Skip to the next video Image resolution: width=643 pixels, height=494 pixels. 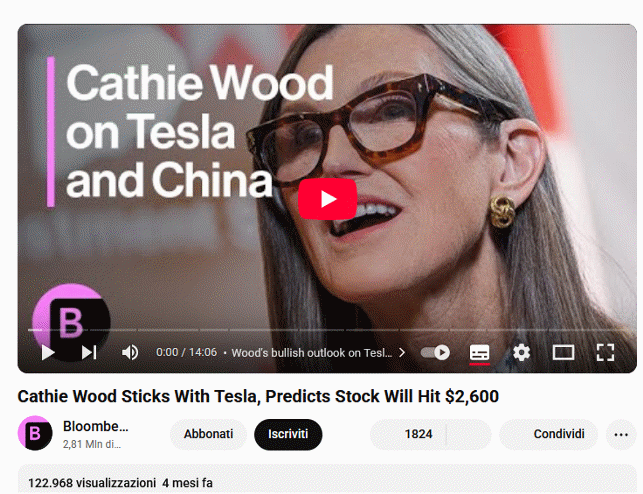pos(89,353)
